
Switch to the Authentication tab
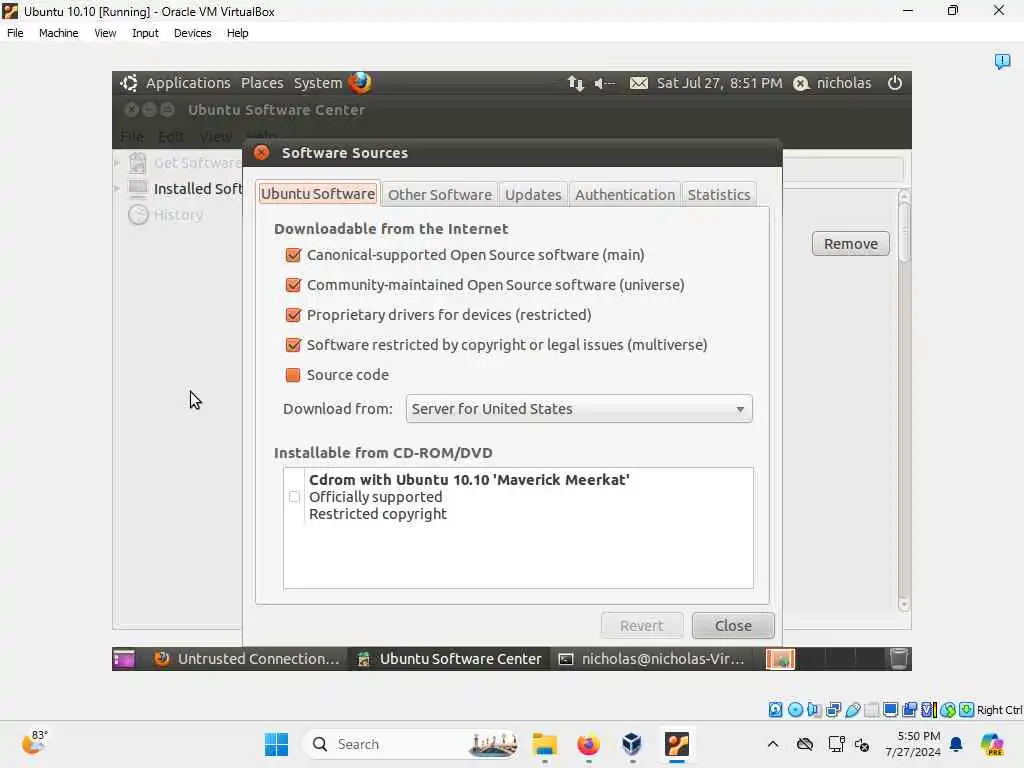click(x=624, y=195)
